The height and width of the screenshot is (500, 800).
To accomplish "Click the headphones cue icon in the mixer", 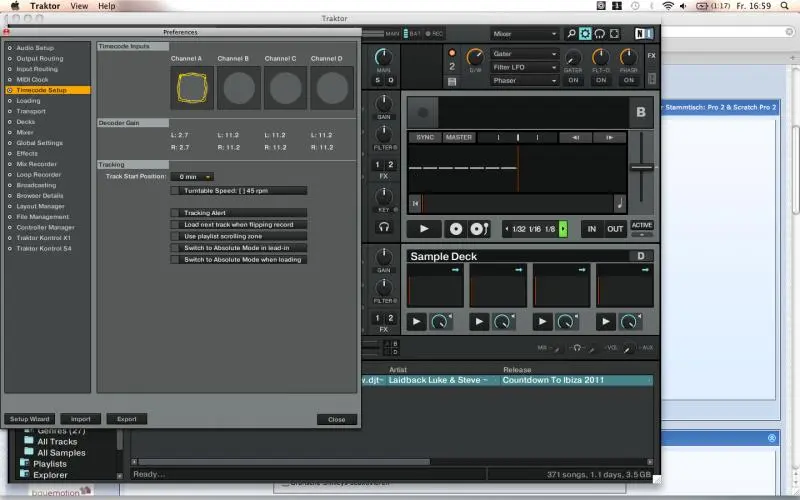I will point(383,227).
